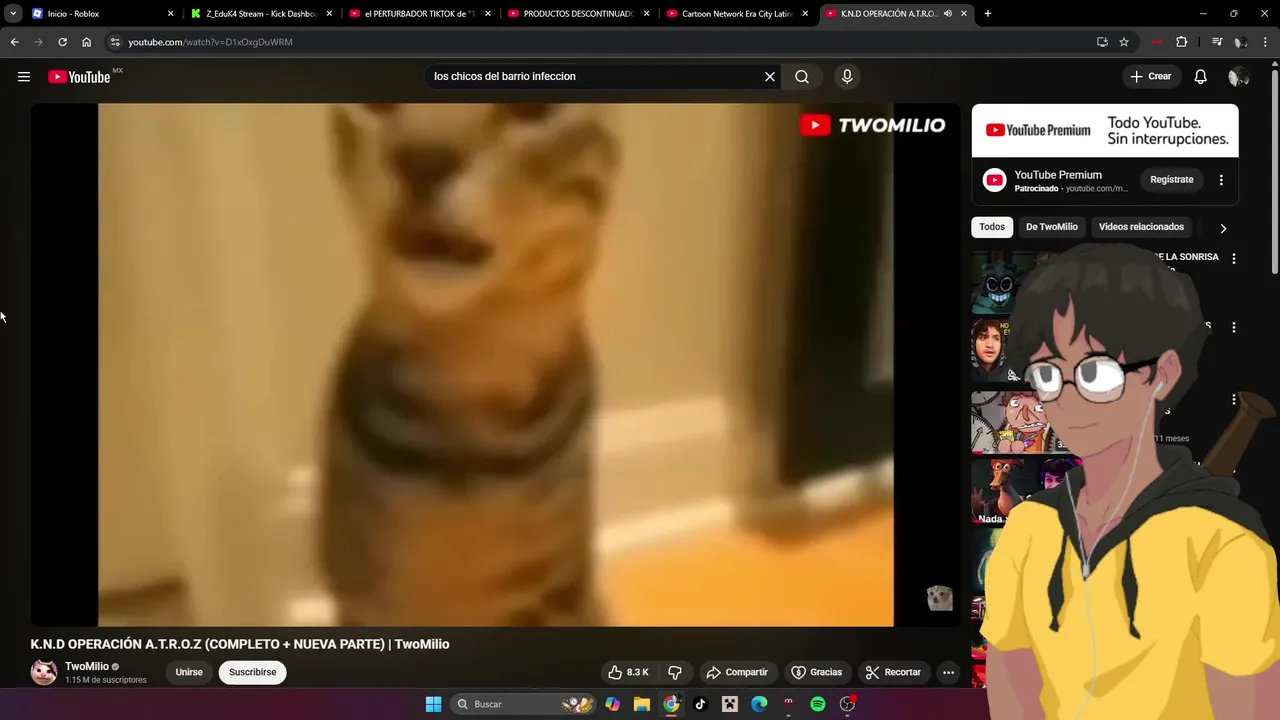Open options menu of second suggested video
This screenshot has width=1280, height=720.
tap(1234, 327)
